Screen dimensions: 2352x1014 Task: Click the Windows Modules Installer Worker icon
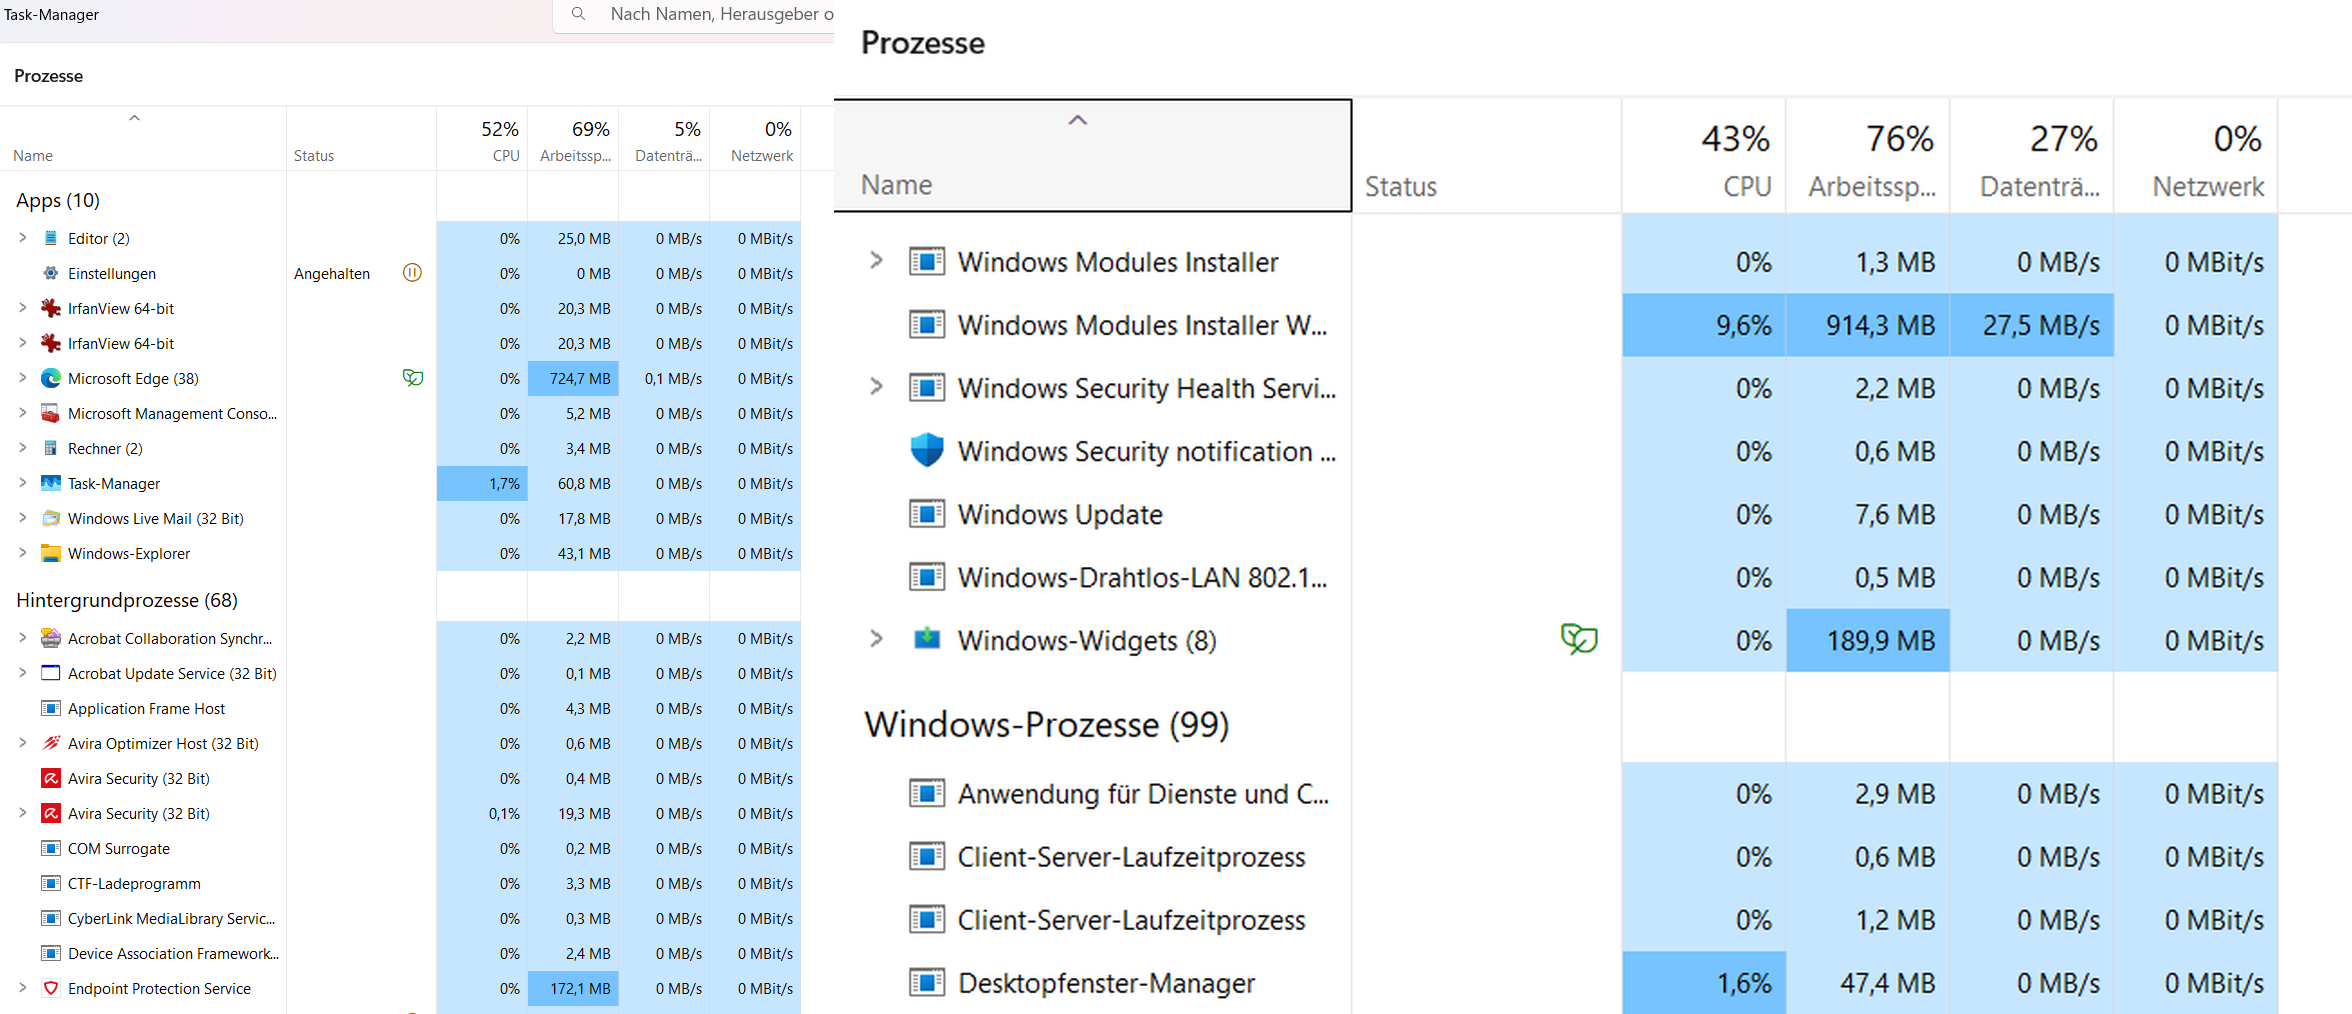click(927, 325)
